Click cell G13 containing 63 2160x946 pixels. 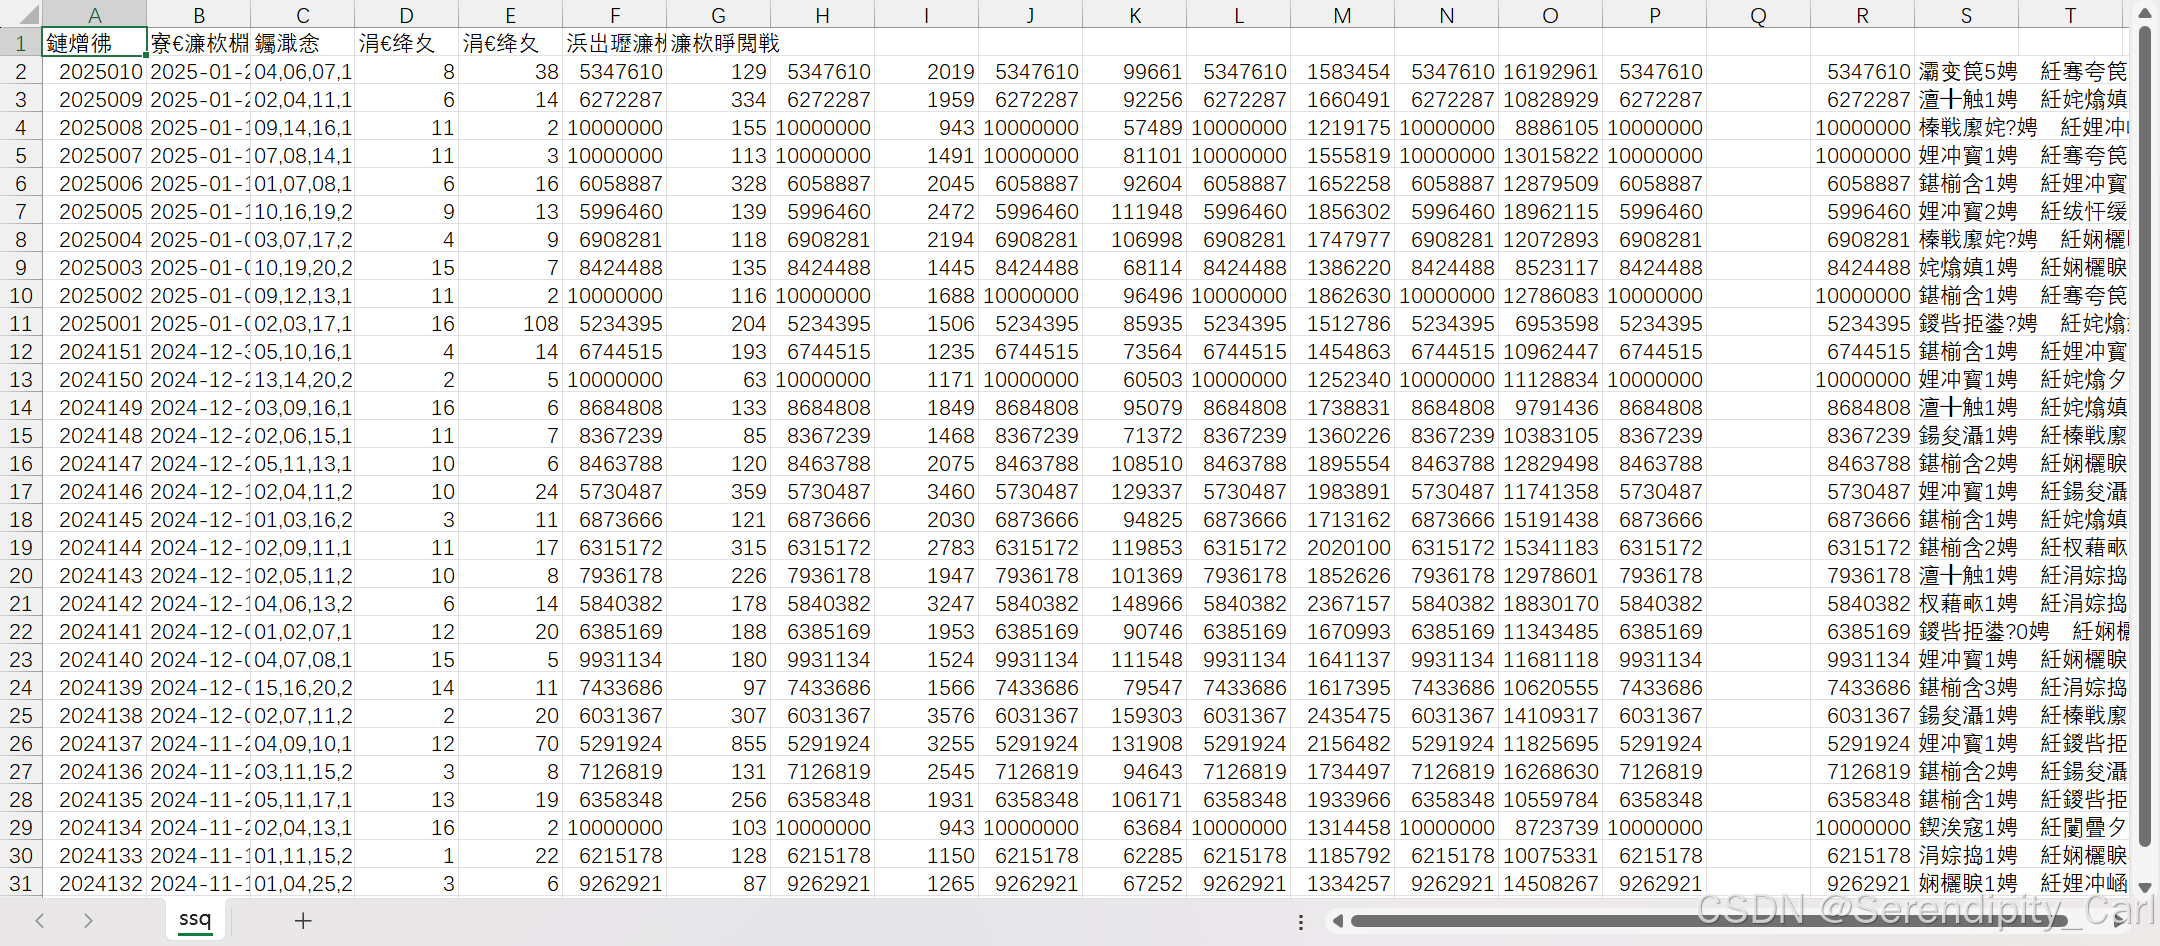(x=719, y=379)
